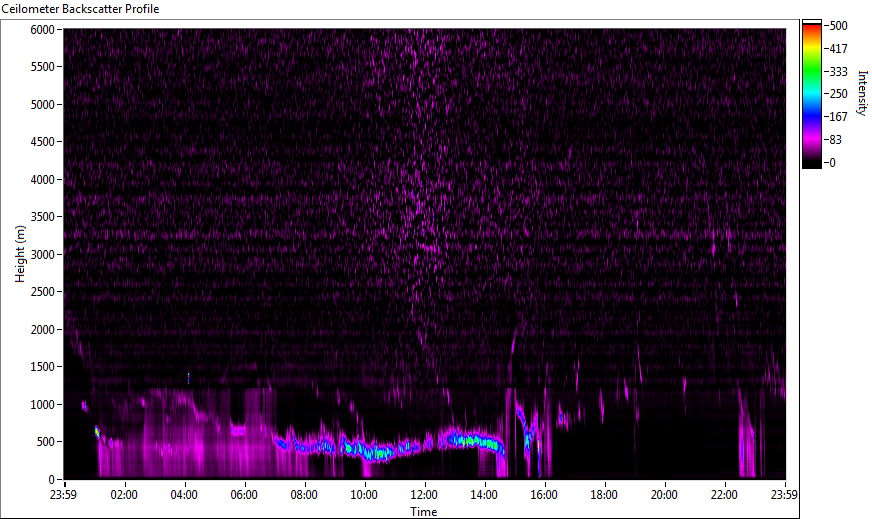Click the 3000 height axis value
Image resolution: width=872 pixels, height=519 pixels.
[42, 255]
